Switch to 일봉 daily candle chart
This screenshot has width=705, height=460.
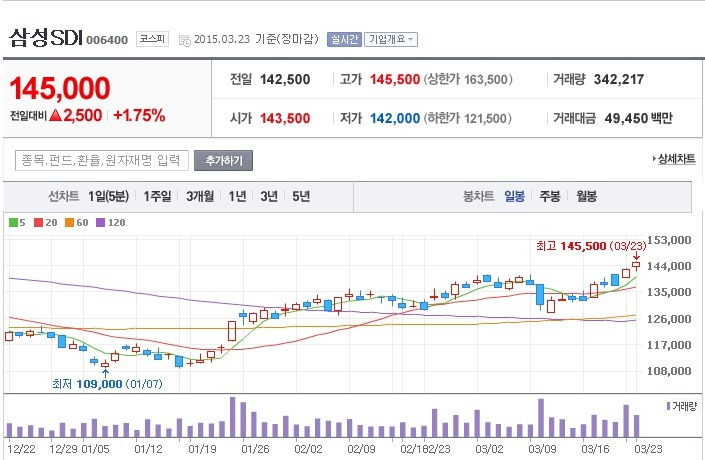(x=514, y=197)
